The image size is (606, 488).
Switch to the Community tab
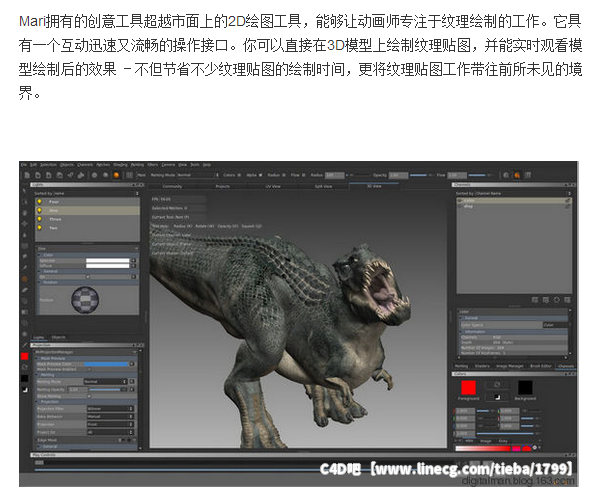coord(172,186)
